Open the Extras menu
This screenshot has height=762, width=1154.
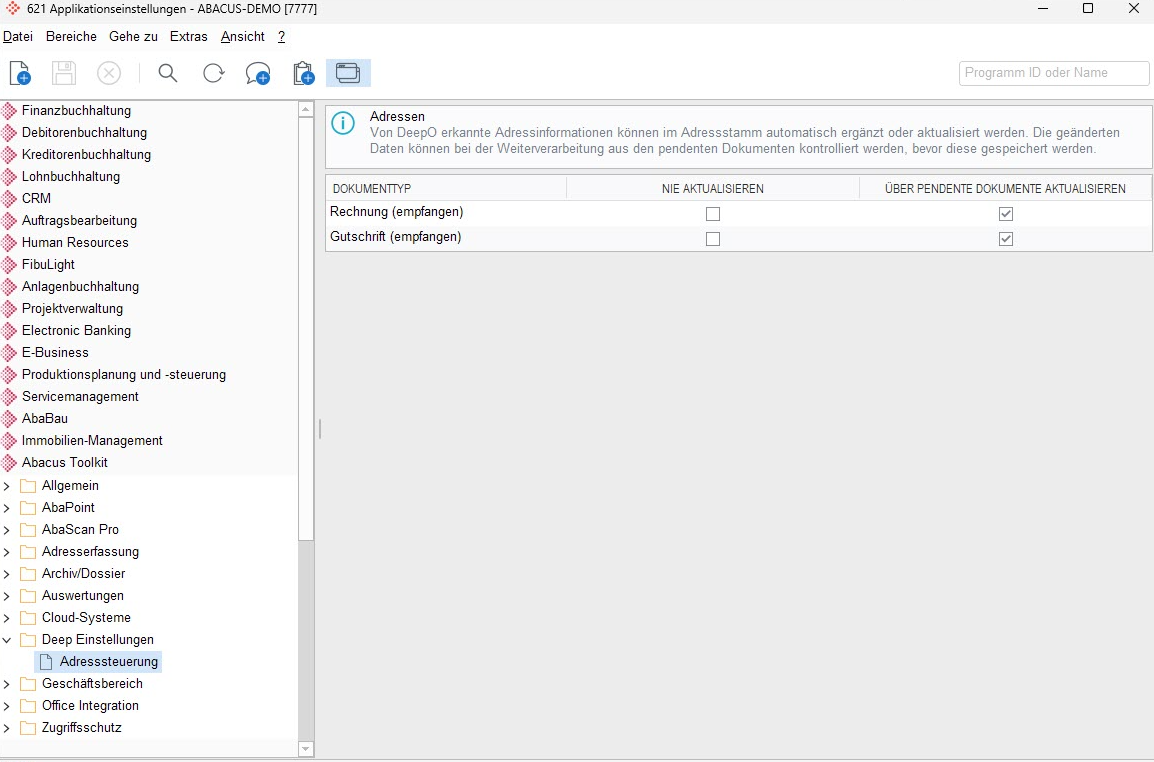(188, 36)
